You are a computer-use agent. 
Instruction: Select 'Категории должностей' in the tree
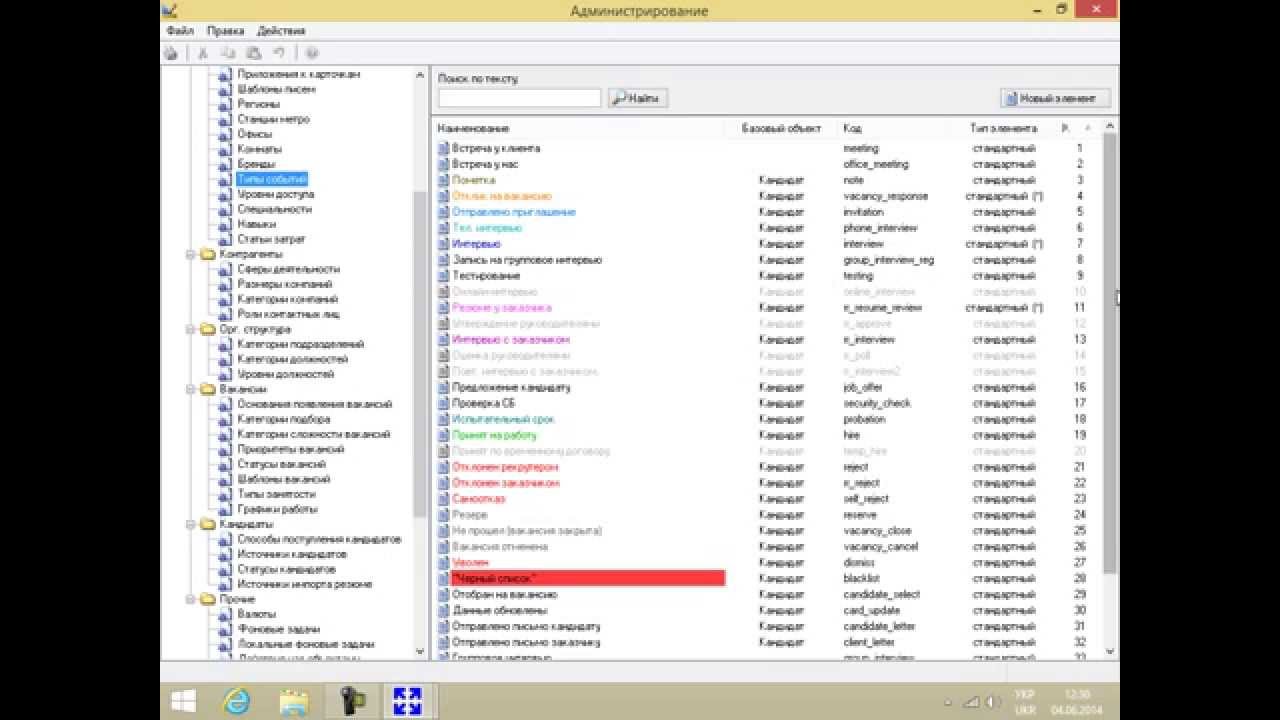point(293,359)
